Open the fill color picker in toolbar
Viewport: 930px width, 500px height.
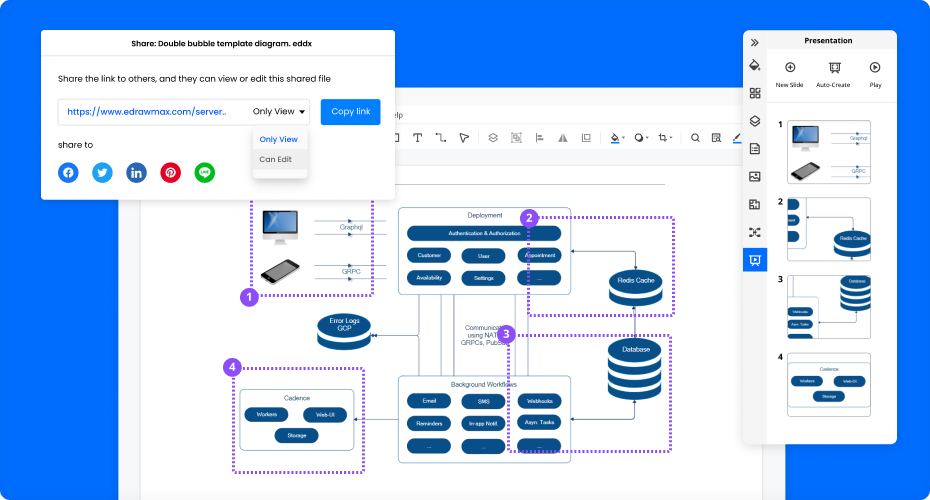pos(616,138)
